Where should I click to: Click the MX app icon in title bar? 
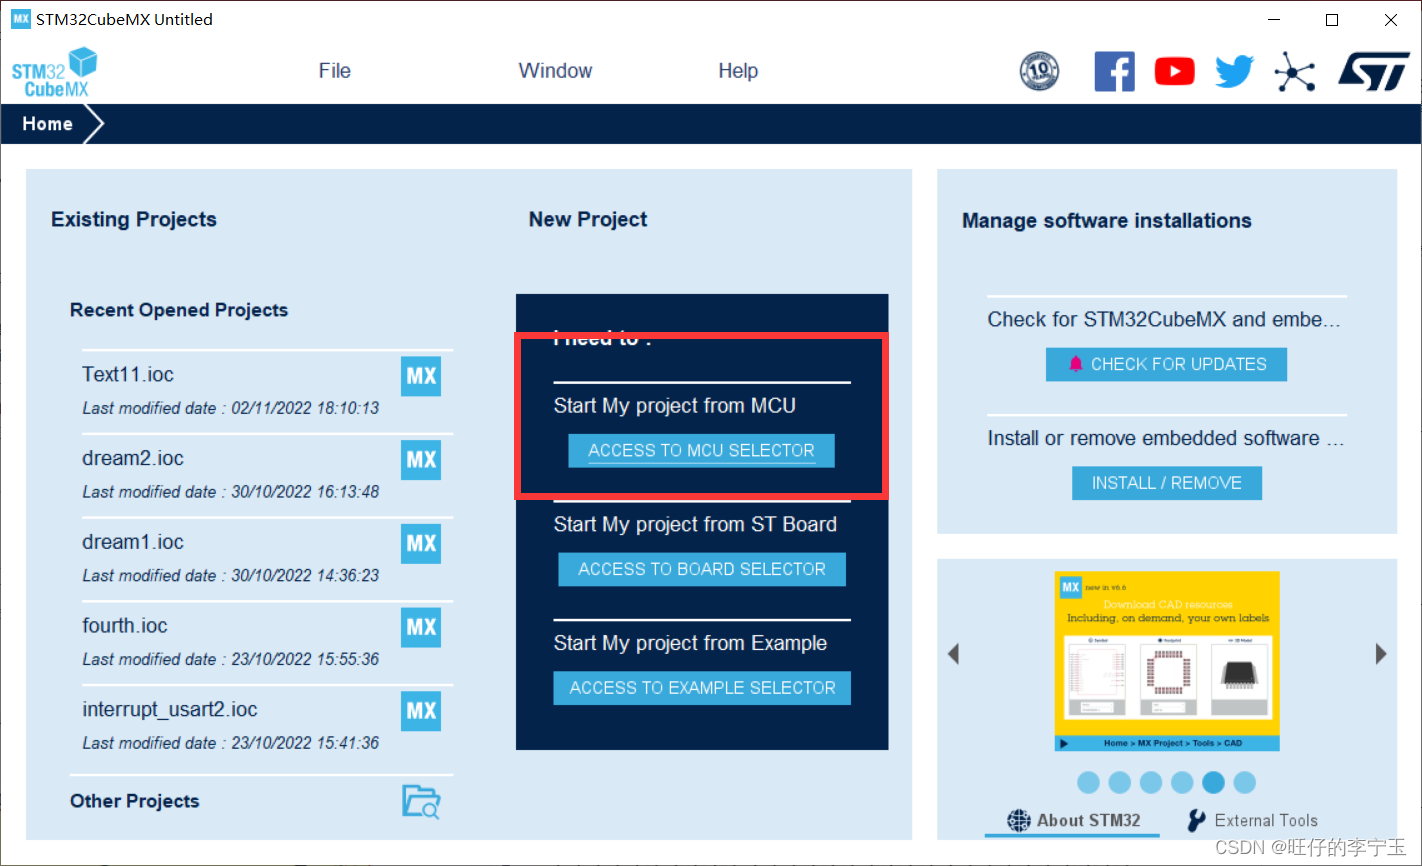[x=20, y=19]
